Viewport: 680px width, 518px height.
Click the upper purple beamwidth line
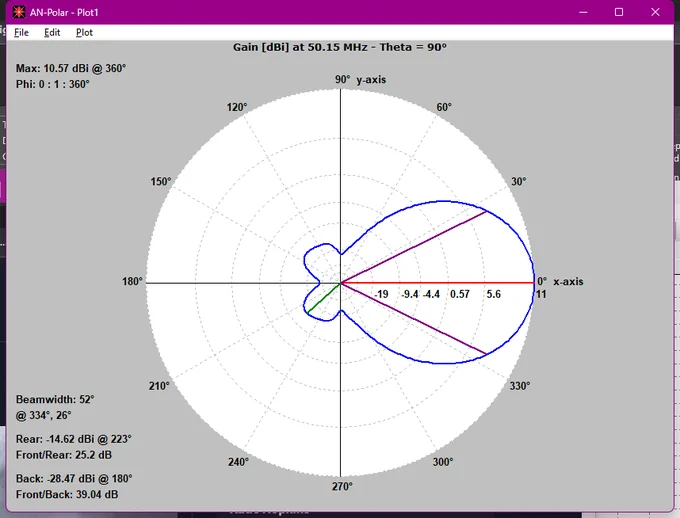coord(413,247)
